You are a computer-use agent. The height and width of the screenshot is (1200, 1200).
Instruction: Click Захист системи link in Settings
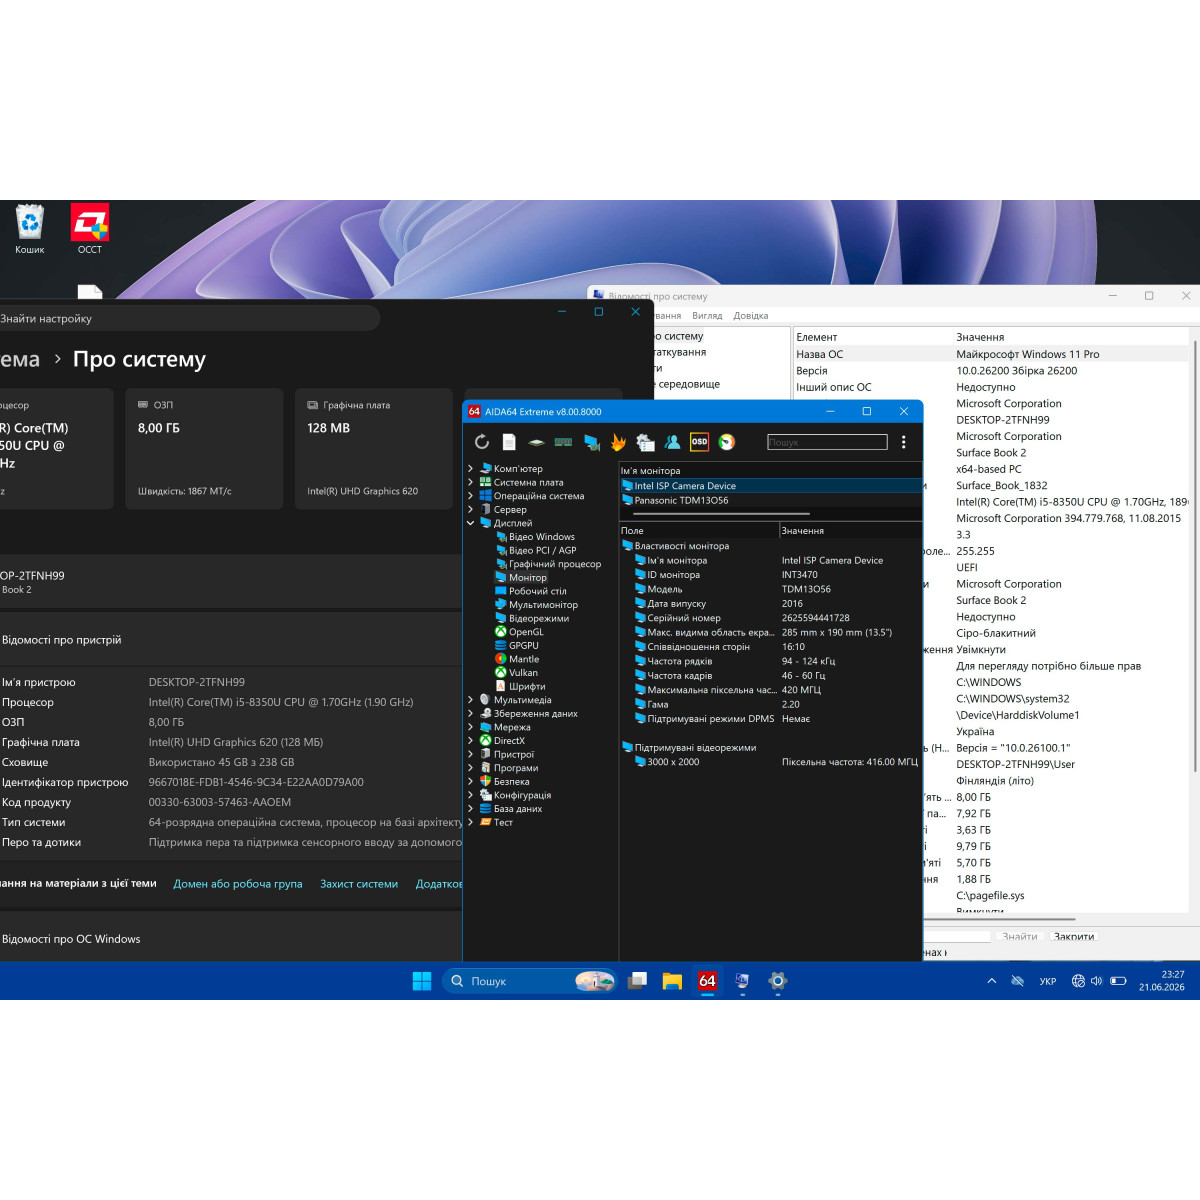[x=359, y=884]
